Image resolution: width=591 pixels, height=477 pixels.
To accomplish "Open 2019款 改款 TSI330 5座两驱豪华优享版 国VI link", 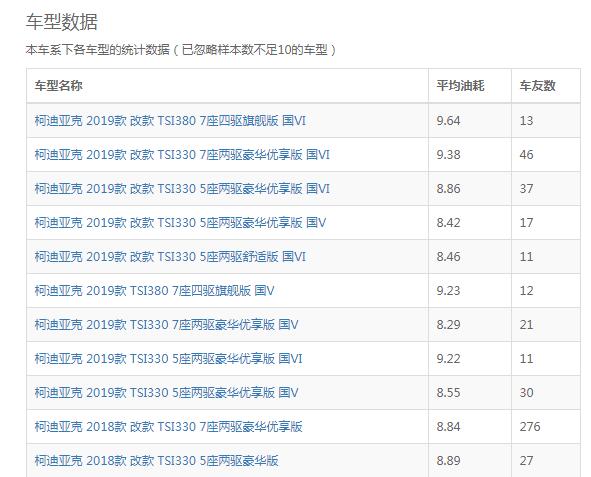I will tap(182, 188).
